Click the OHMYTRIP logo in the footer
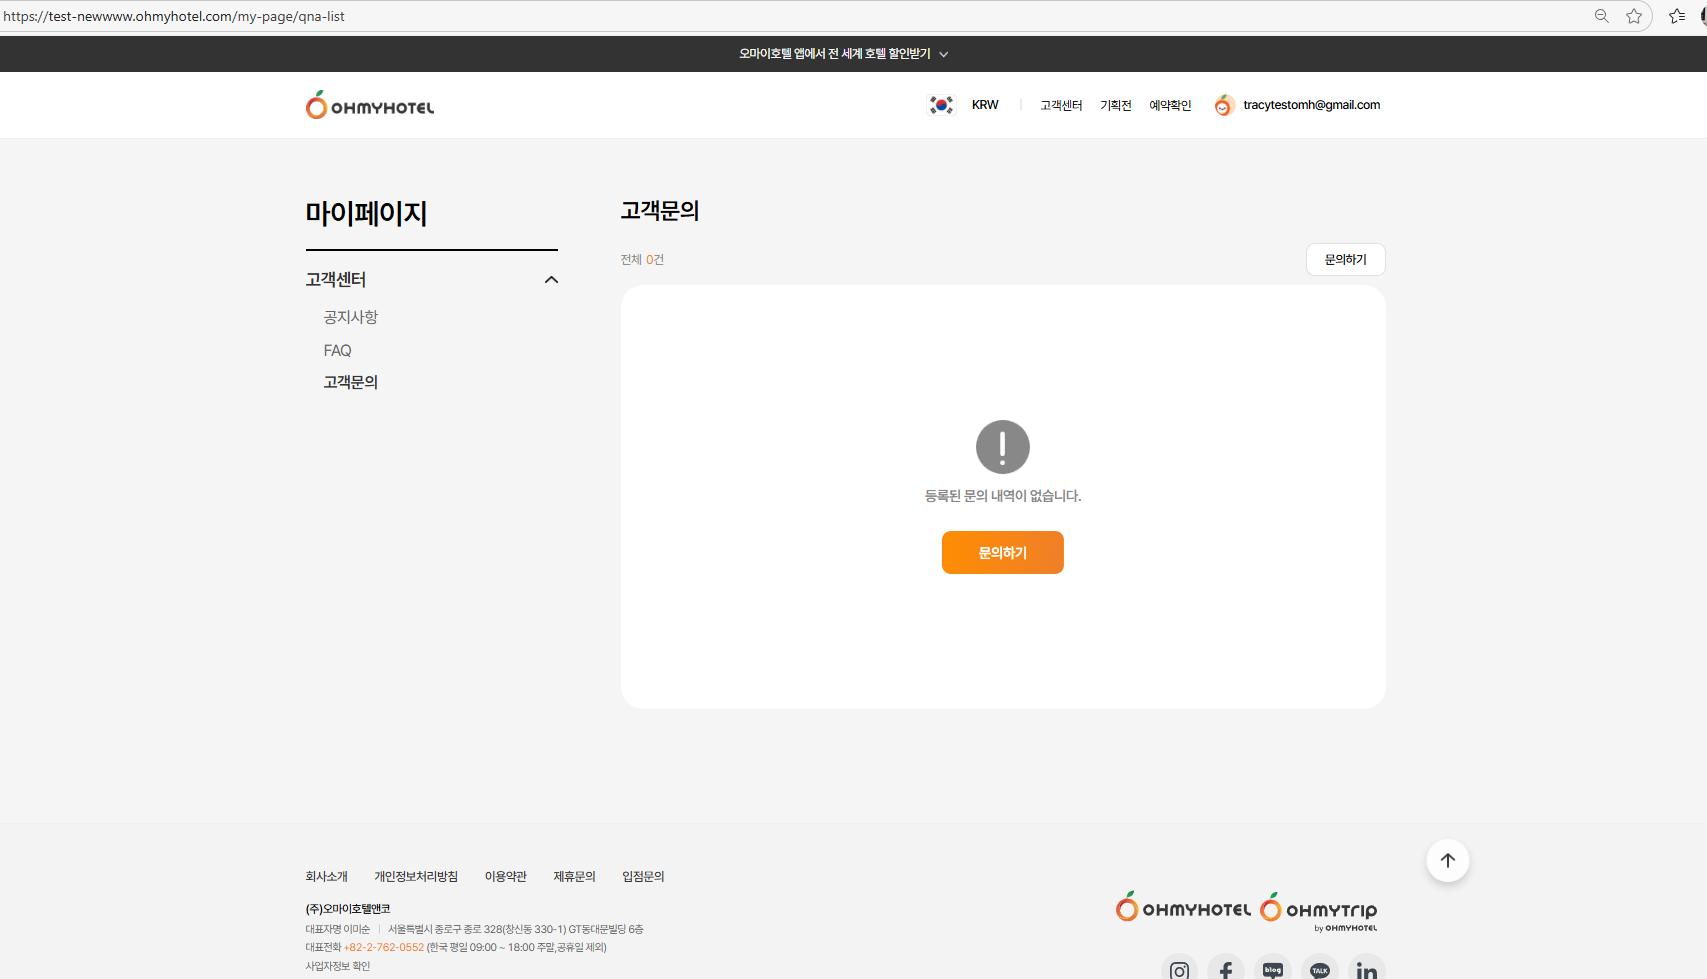This screenshot has width=1707, height=979. point(1319,910)
